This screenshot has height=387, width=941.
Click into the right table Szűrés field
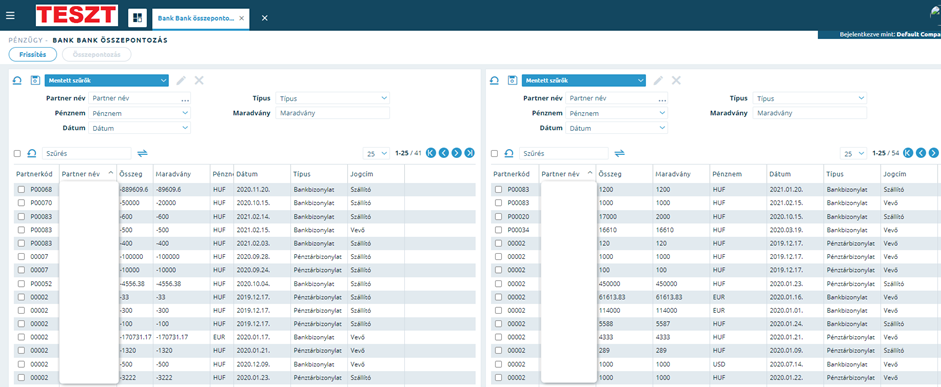(x=564, y=154)
